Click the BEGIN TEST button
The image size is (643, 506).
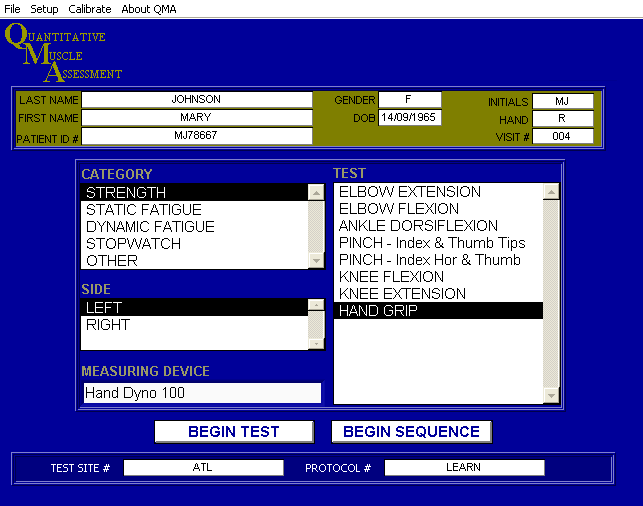[233, 432]
